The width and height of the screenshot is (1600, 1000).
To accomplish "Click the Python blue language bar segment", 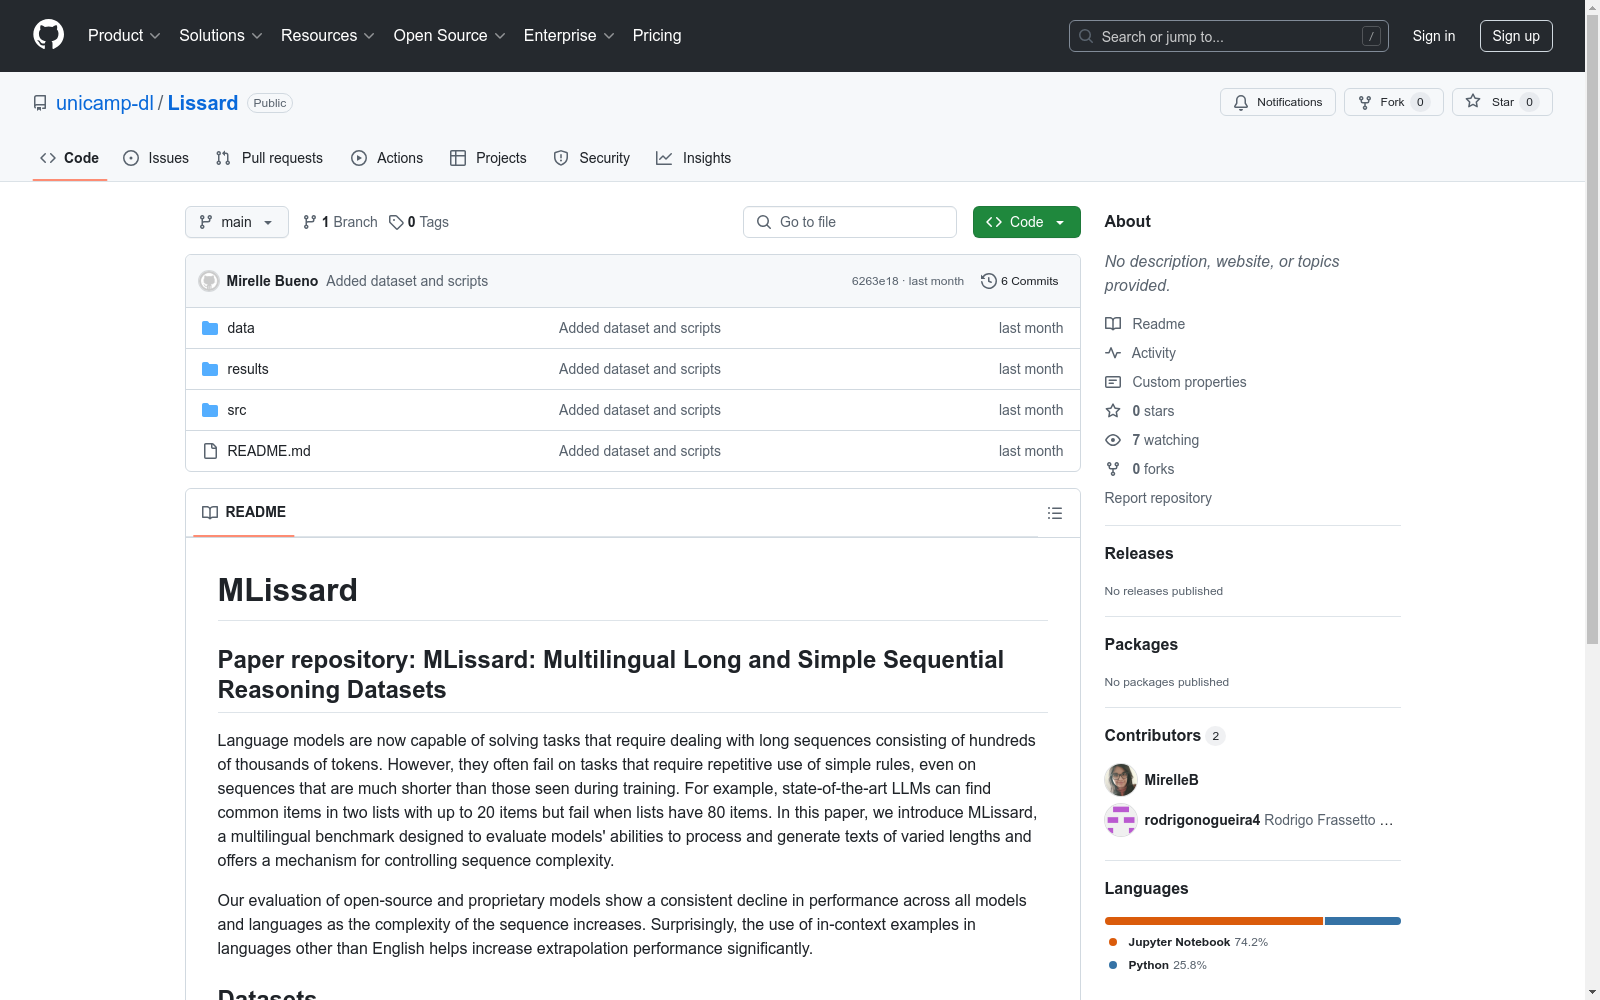I will [1363, 921].
